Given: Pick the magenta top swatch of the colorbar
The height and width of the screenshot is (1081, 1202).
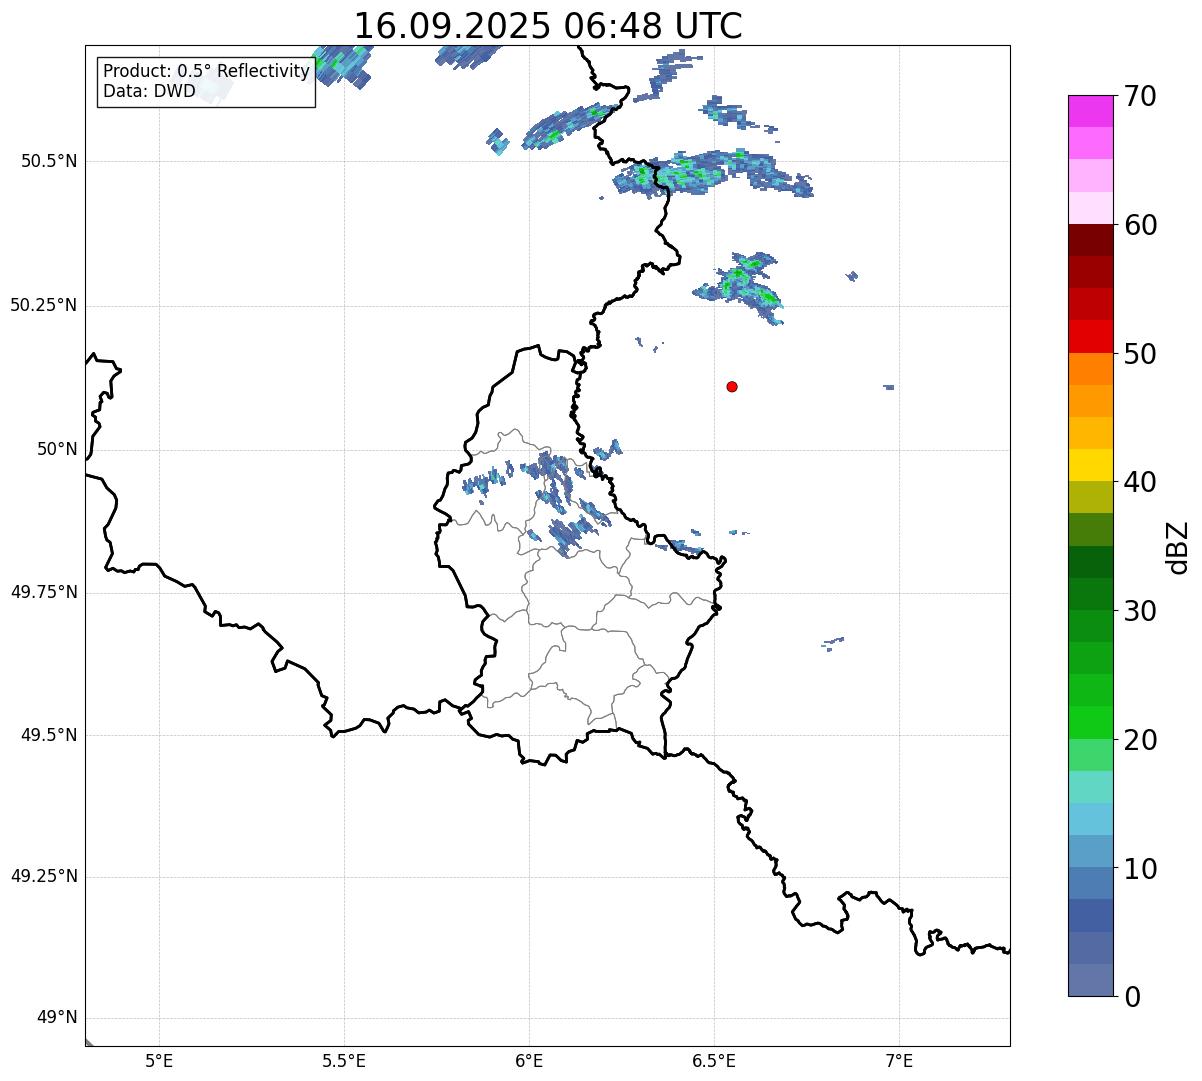Looking at the screenshot, I should point(1091,111).
